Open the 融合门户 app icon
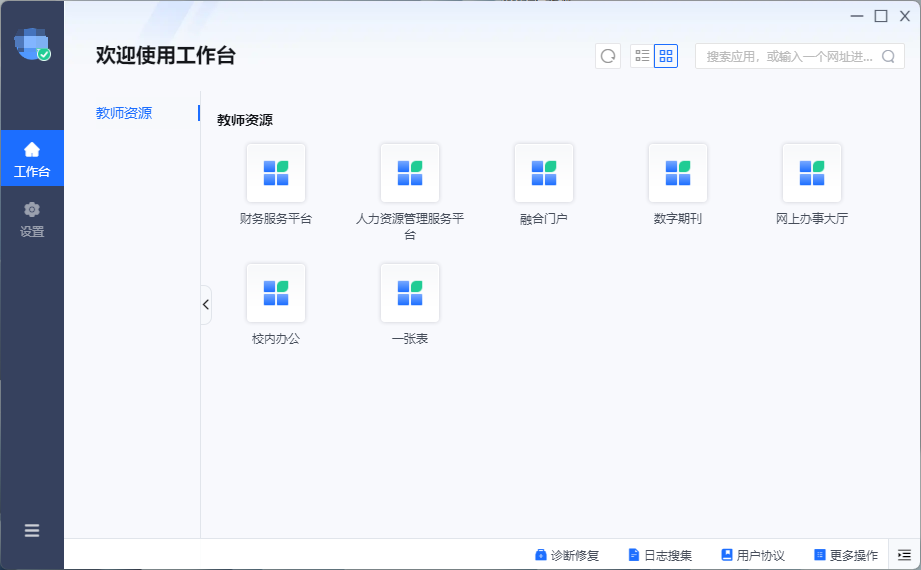Screen dimensions: 921x570 (x=543, y=174)
